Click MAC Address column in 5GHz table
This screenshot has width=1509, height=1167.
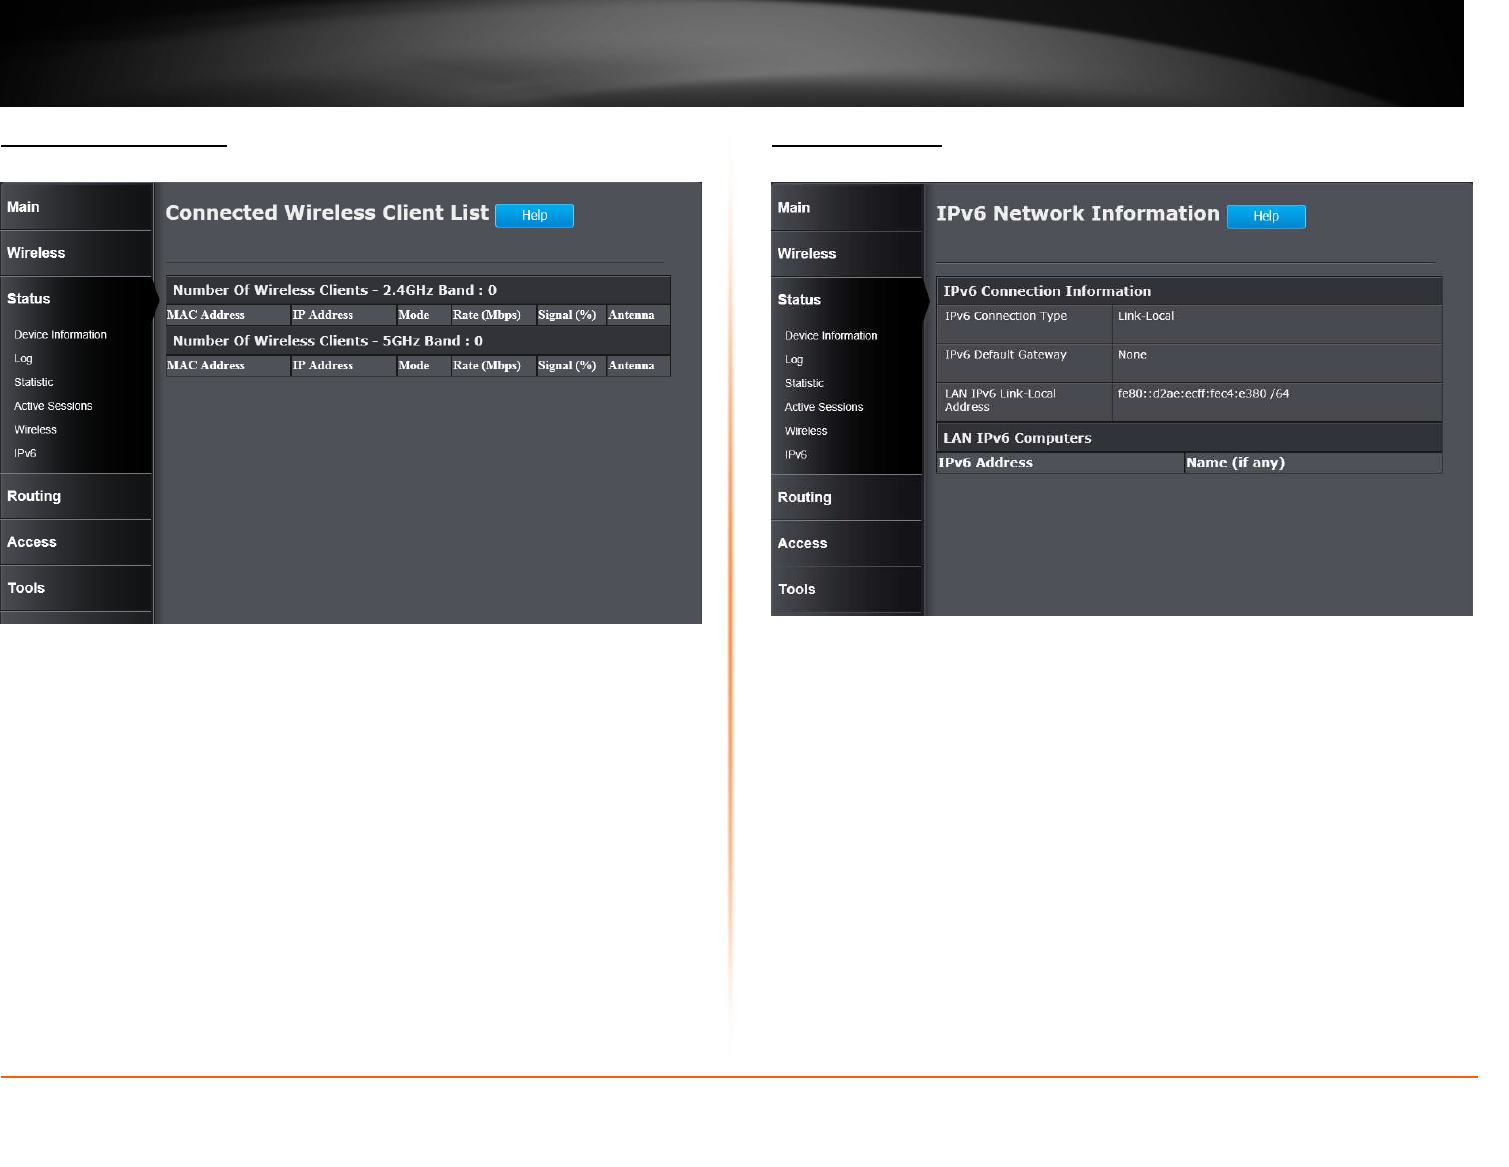(228, 366)
